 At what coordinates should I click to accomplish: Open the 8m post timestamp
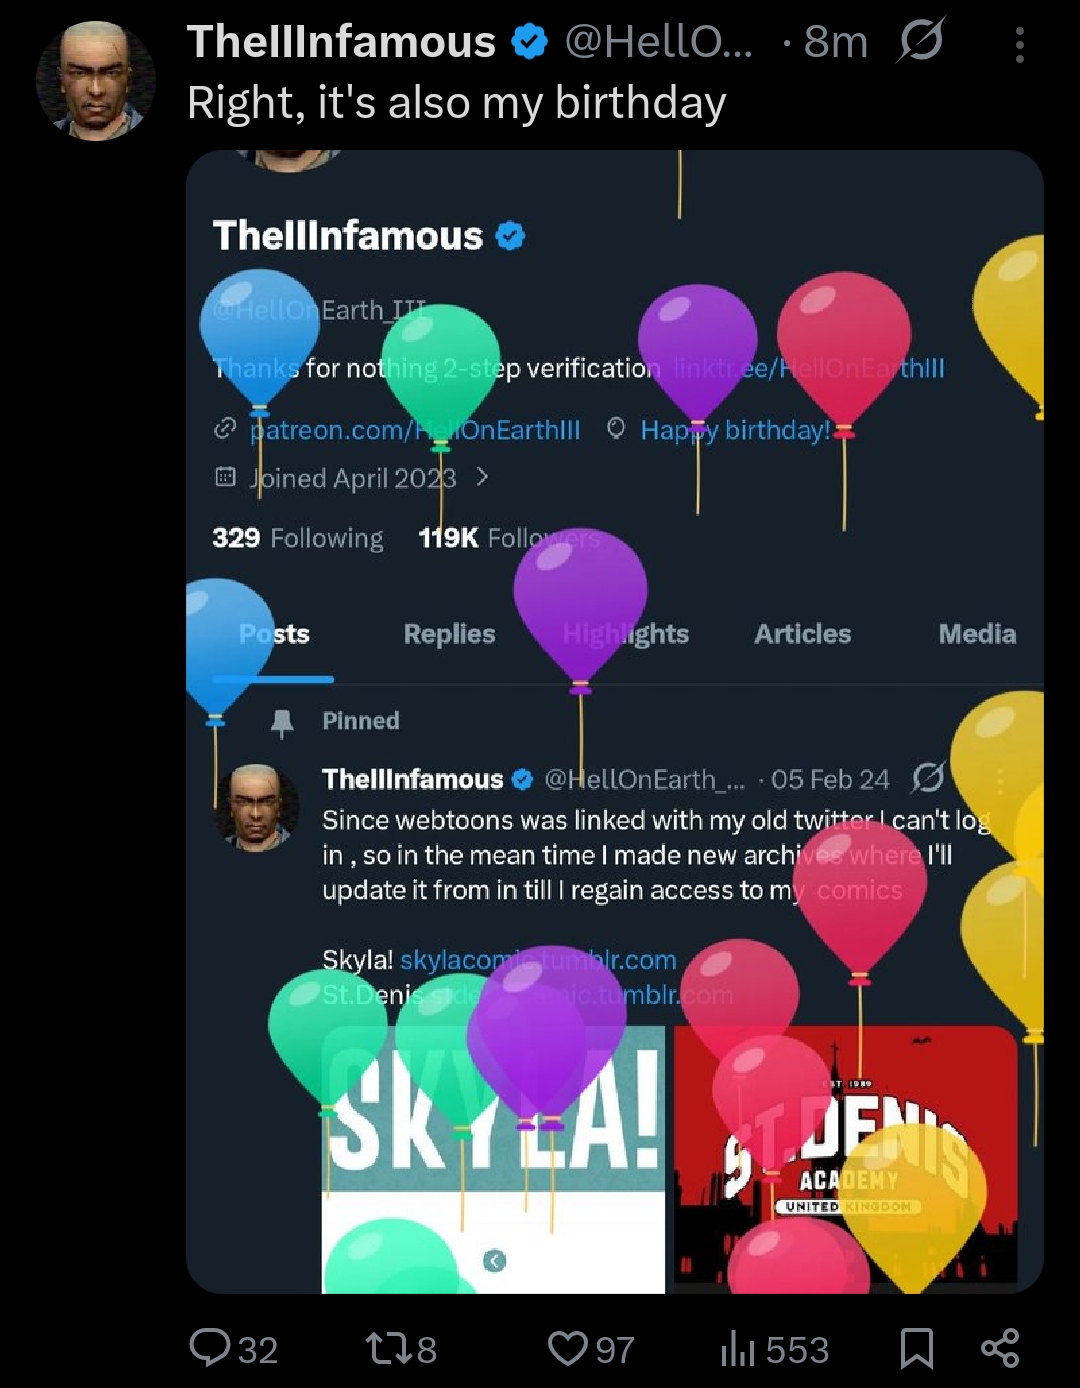(x=836, y=42)
